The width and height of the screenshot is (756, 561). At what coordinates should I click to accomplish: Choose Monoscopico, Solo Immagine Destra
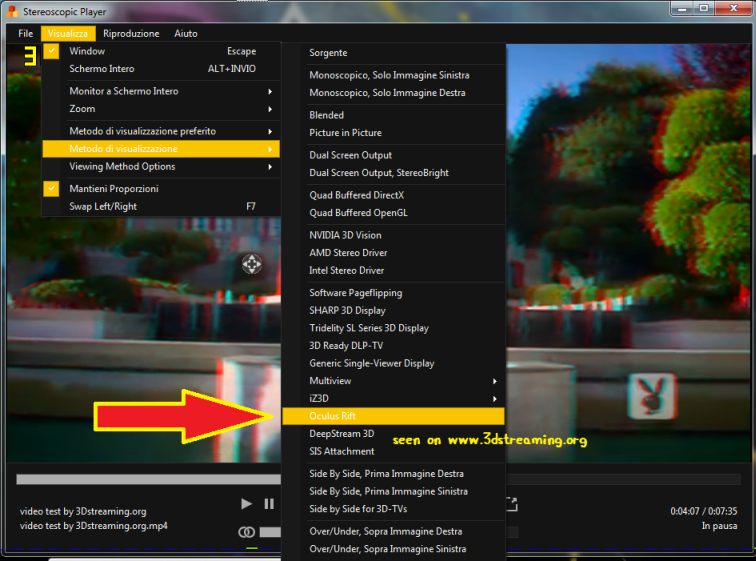tap(393, 93)
